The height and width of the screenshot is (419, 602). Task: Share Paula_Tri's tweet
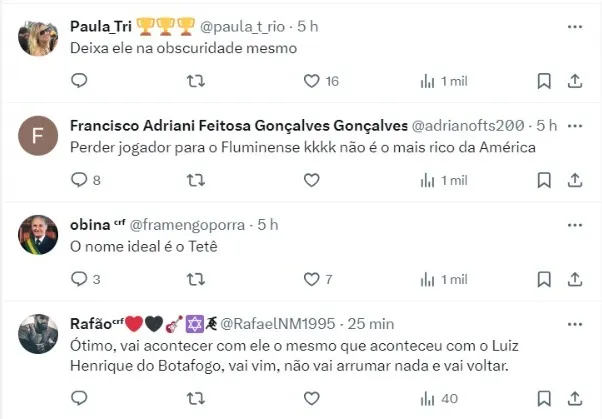(575, 81)
